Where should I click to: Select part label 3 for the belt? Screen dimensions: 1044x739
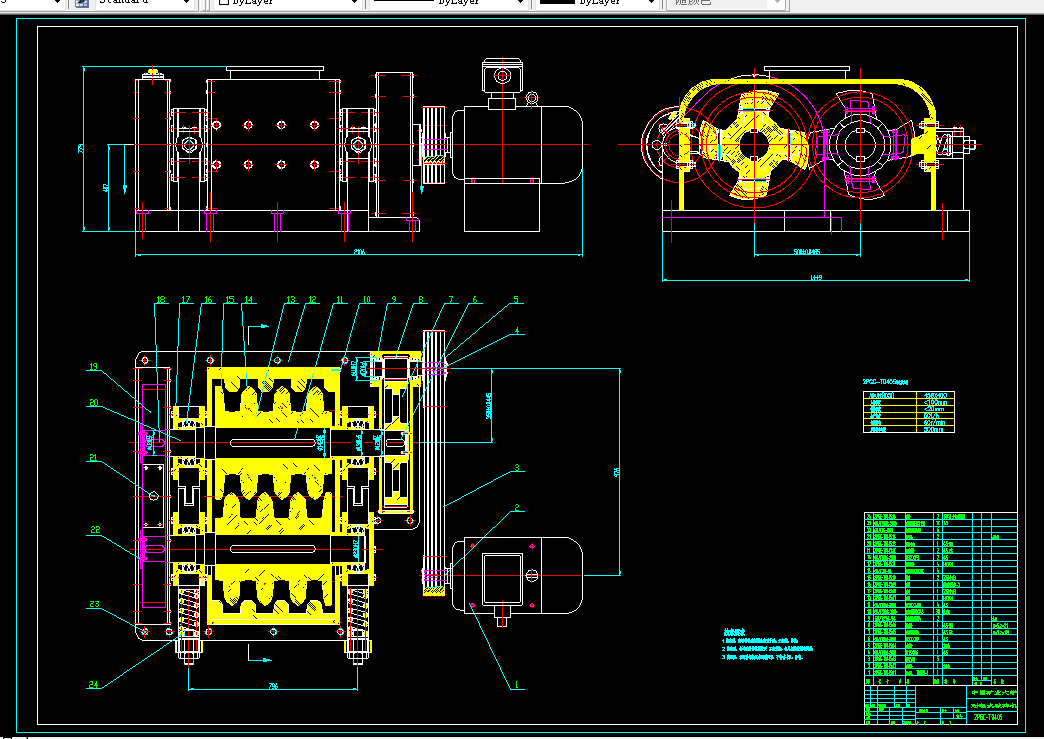coord(517,467)
